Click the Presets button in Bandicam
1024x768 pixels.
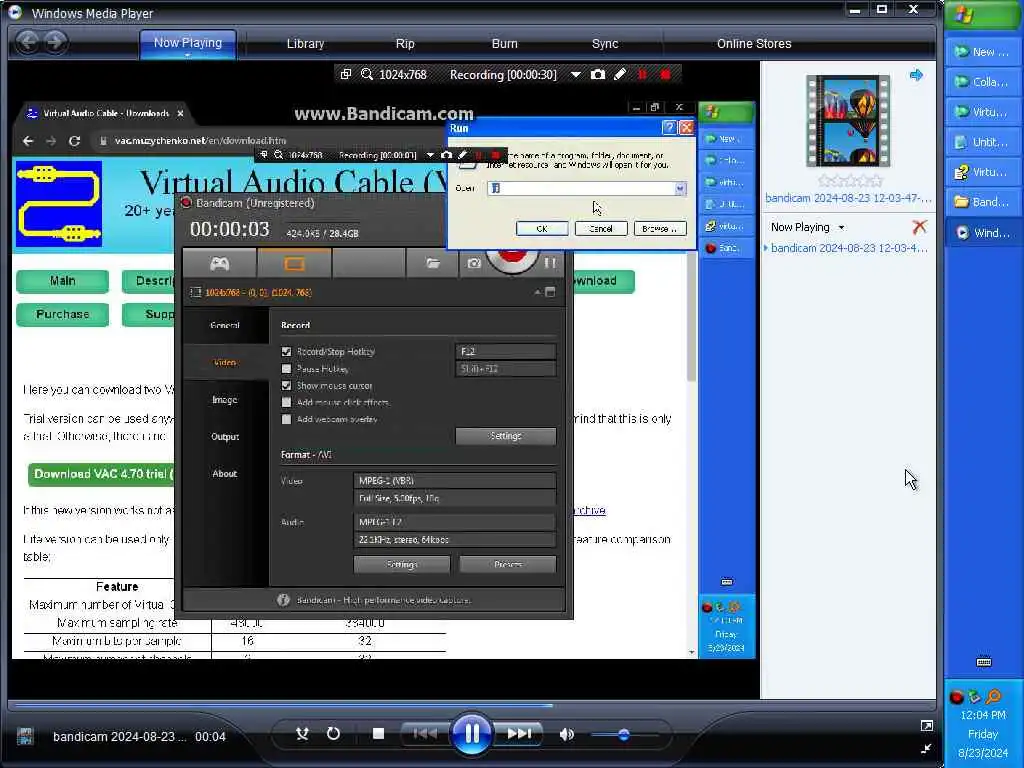508,564
